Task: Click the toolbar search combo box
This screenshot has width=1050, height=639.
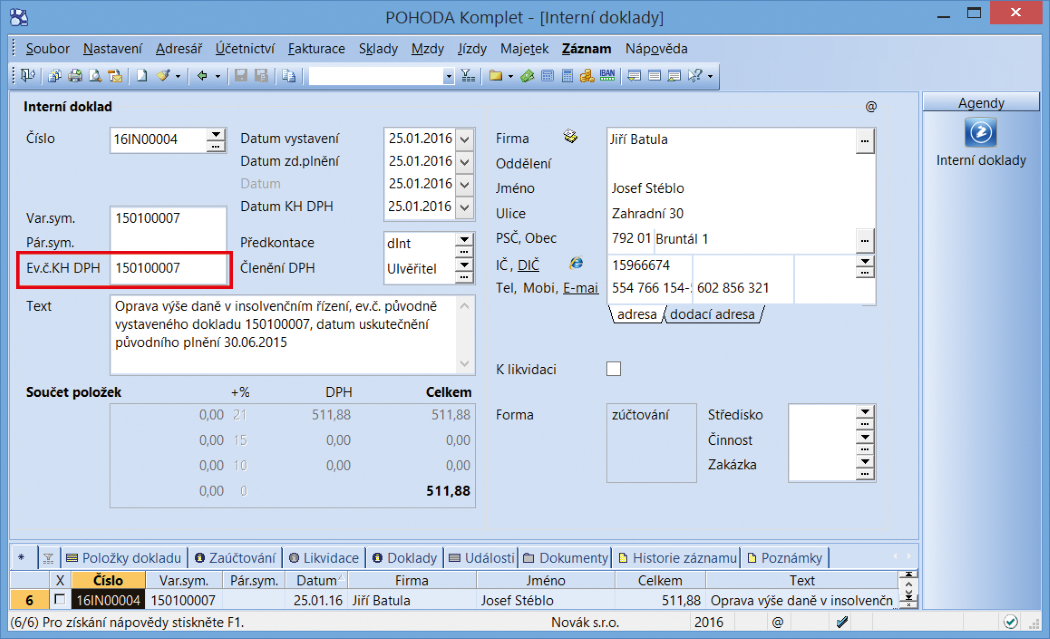Action: click(382, 76)
